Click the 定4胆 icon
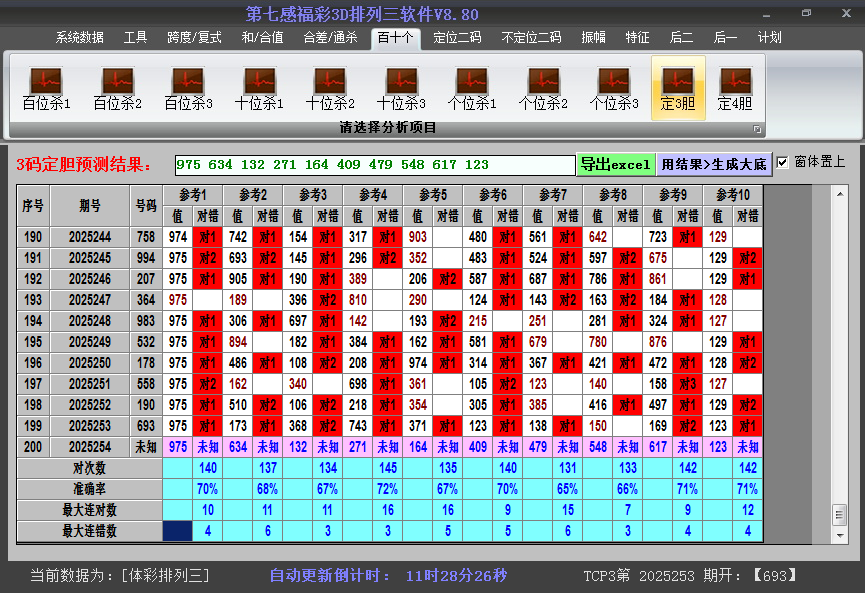Viewport: 865px width, 593px height. (735, 88)
